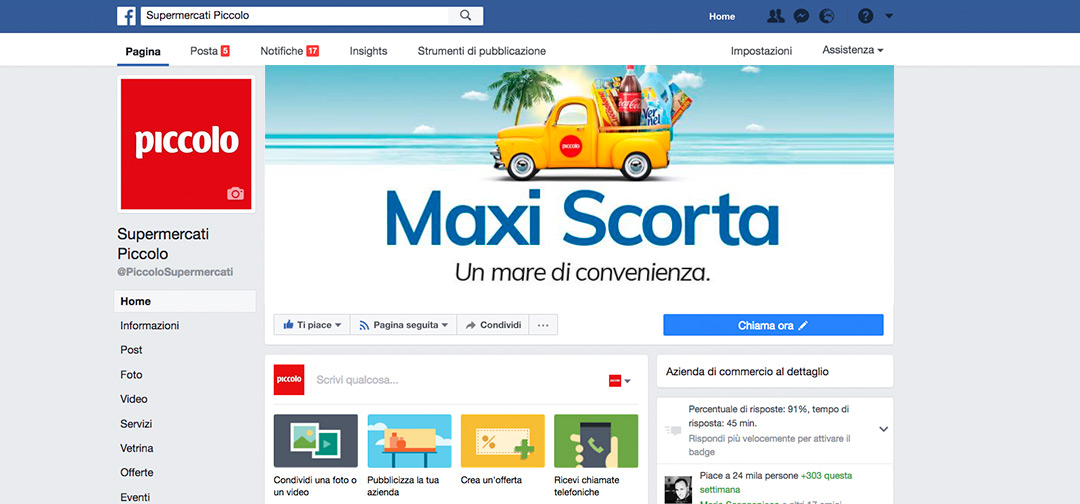Open the notifications globe icon
Viewport: 1080px width, 504px height.
pos(827,16)
